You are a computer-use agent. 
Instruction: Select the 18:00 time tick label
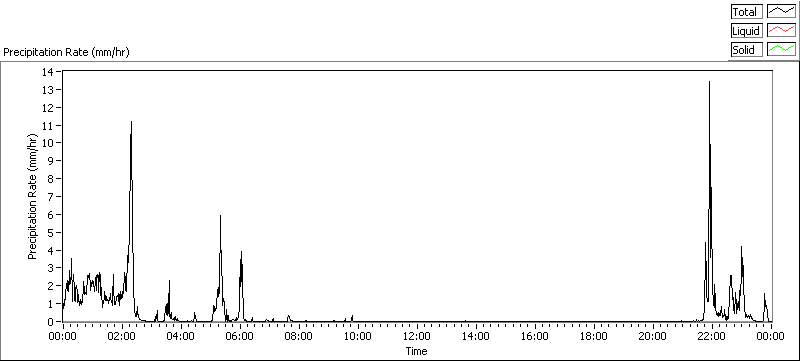point(593,337)
